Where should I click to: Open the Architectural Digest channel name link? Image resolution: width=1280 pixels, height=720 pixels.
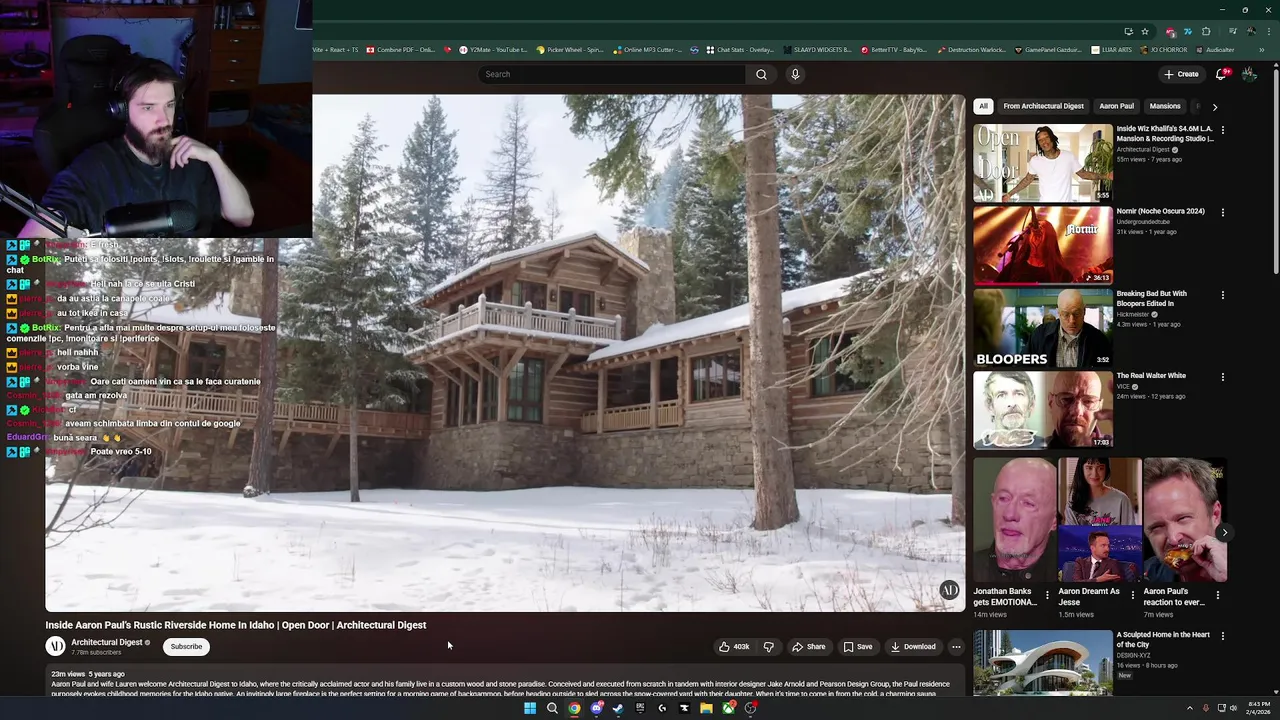[x=107, y=642]
